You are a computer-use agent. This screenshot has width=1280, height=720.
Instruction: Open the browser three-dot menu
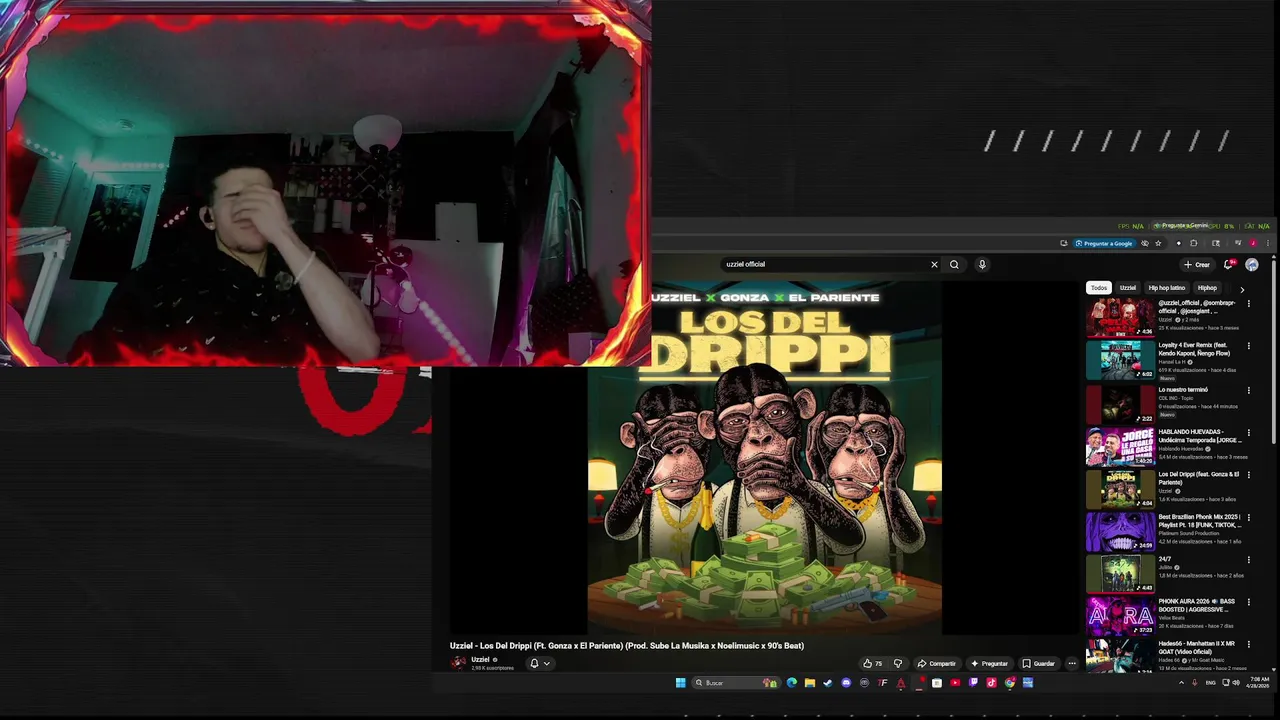coord(1268,243)
